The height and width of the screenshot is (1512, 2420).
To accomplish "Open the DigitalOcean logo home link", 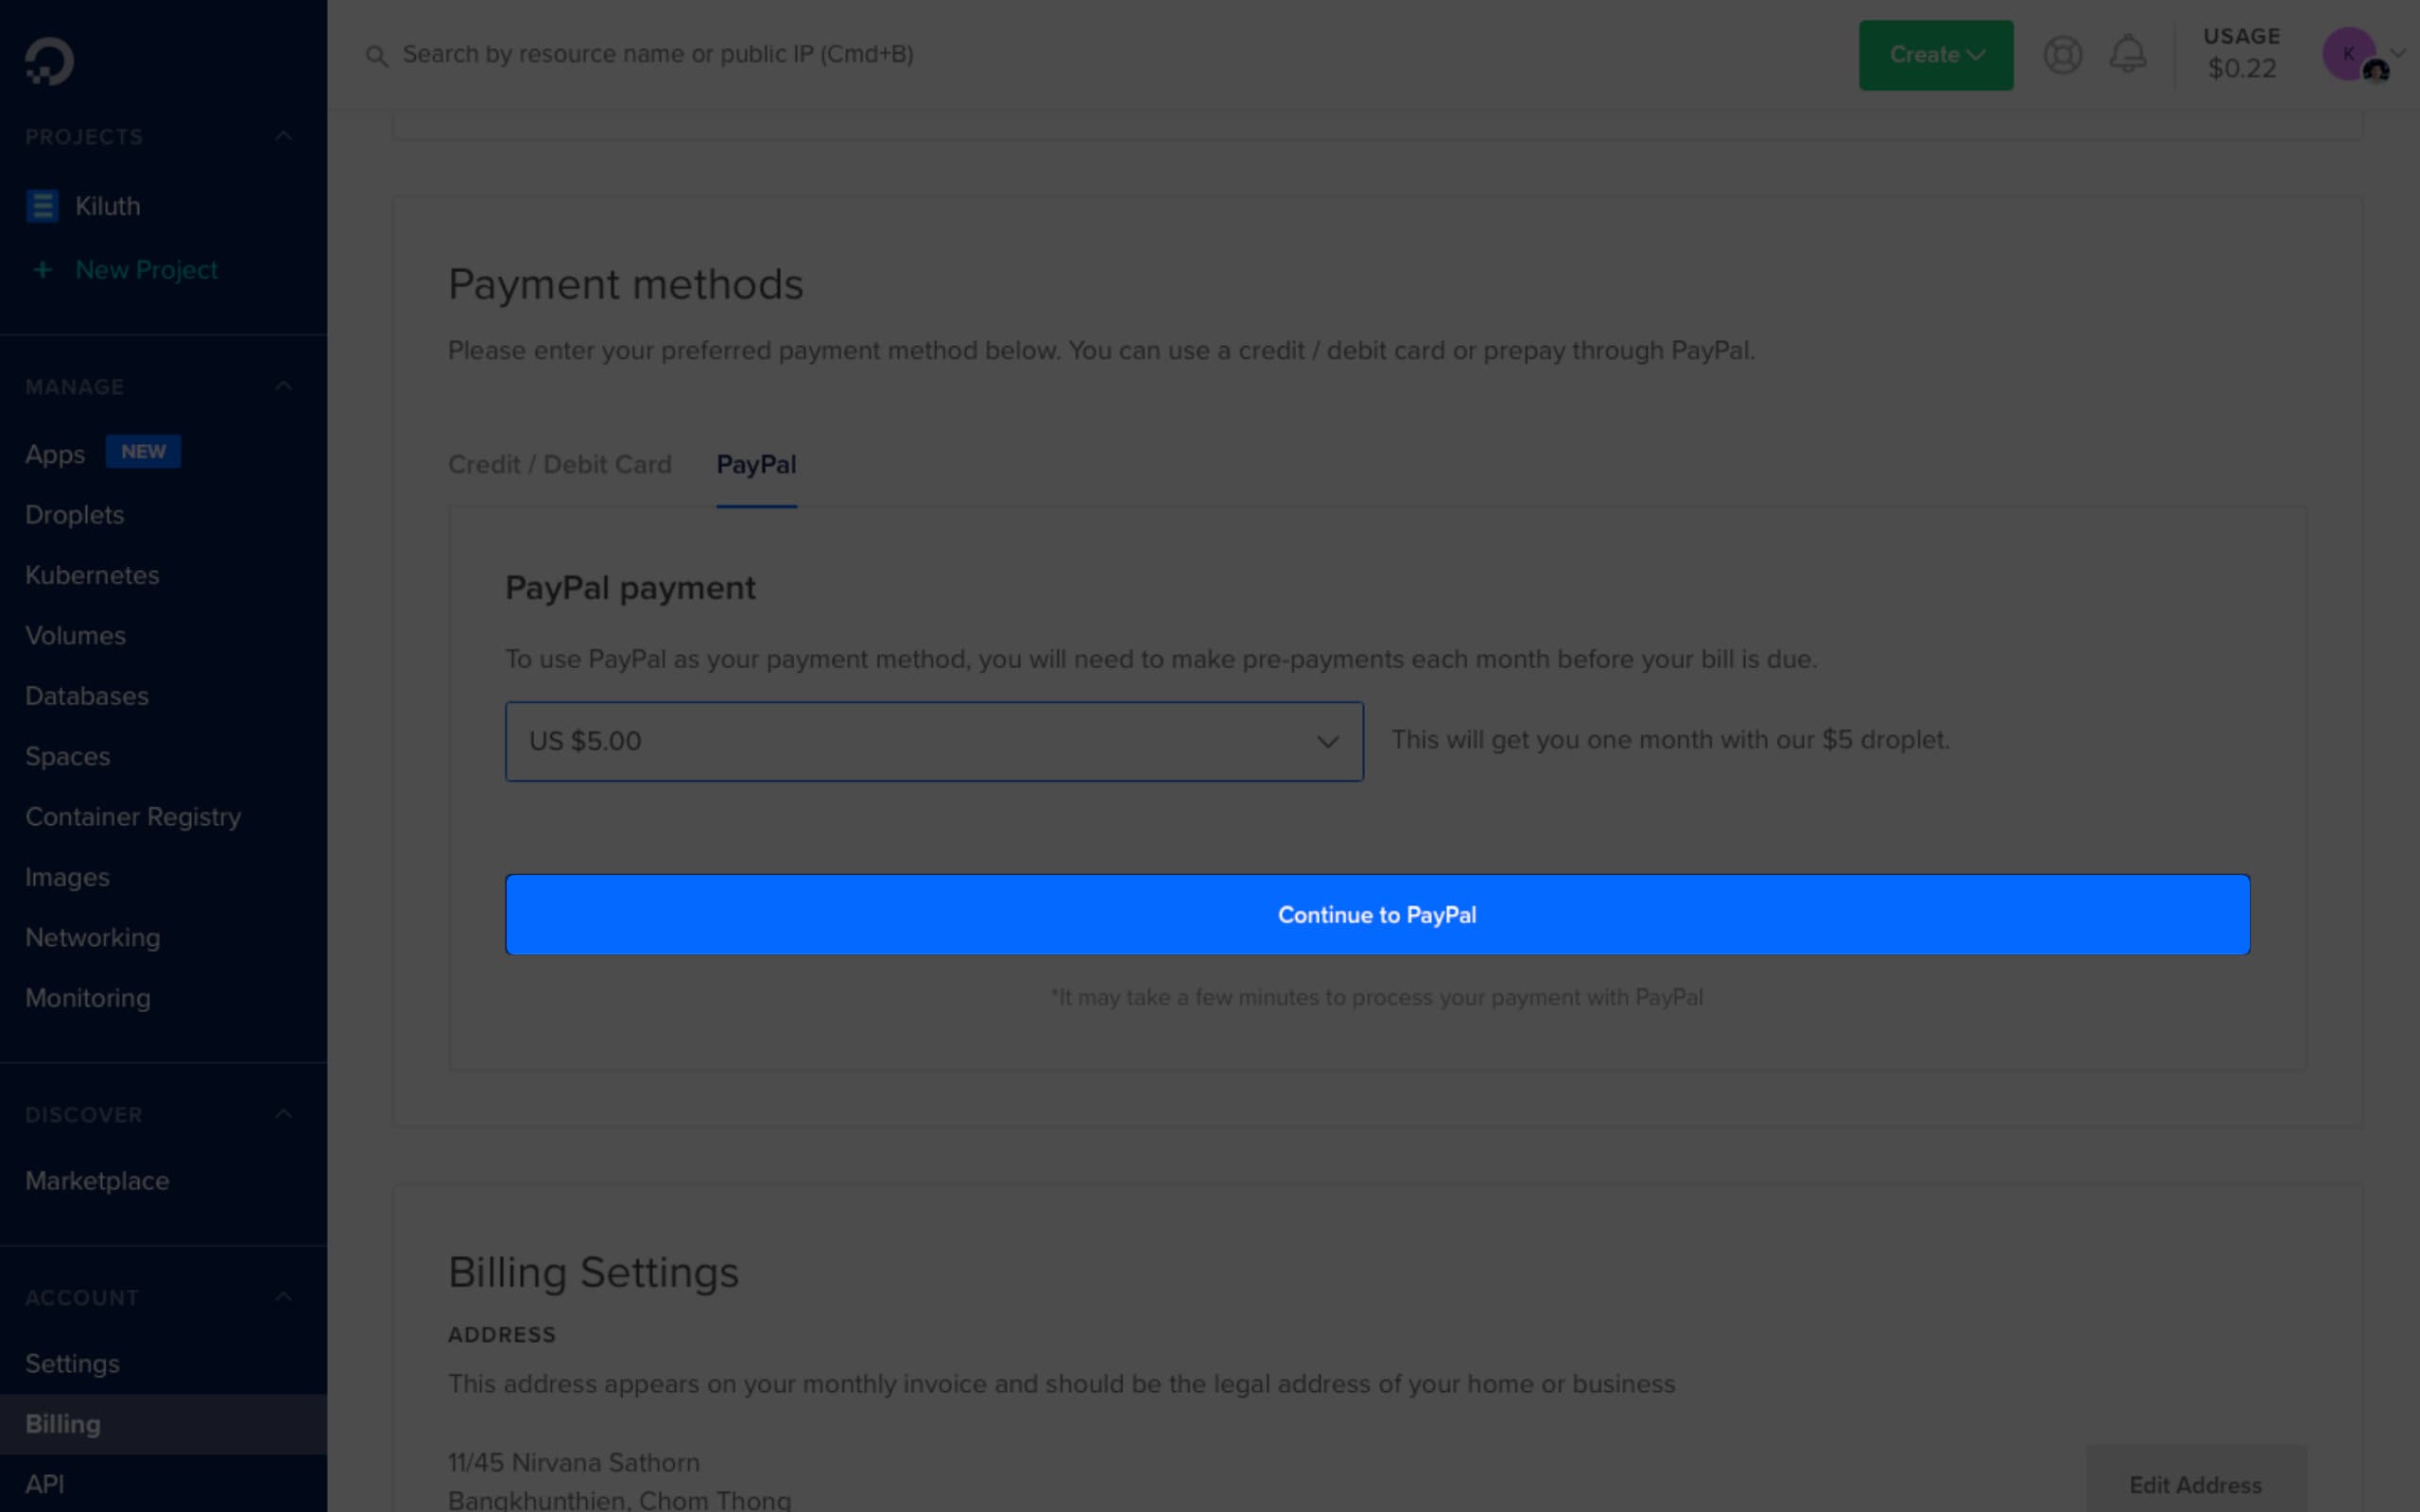I will click(x=49, y=61).
